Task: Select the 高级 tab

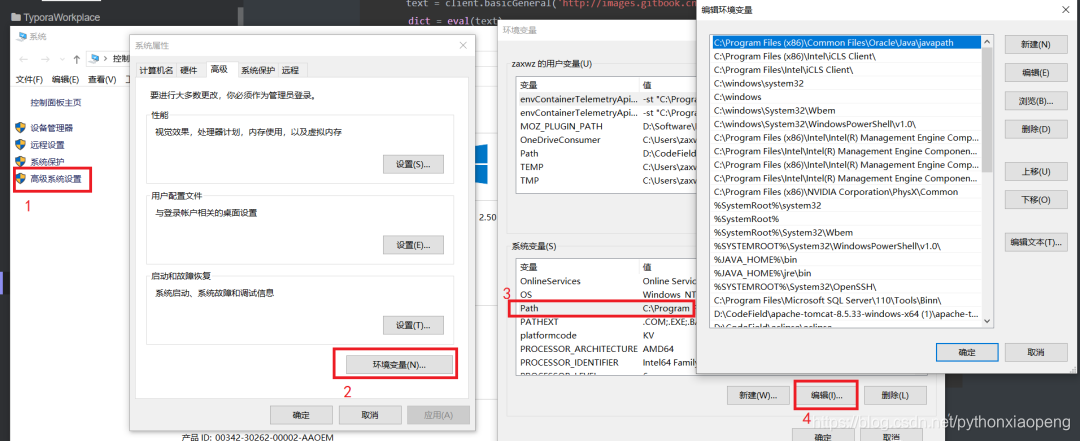Action: tap(220, 69)
